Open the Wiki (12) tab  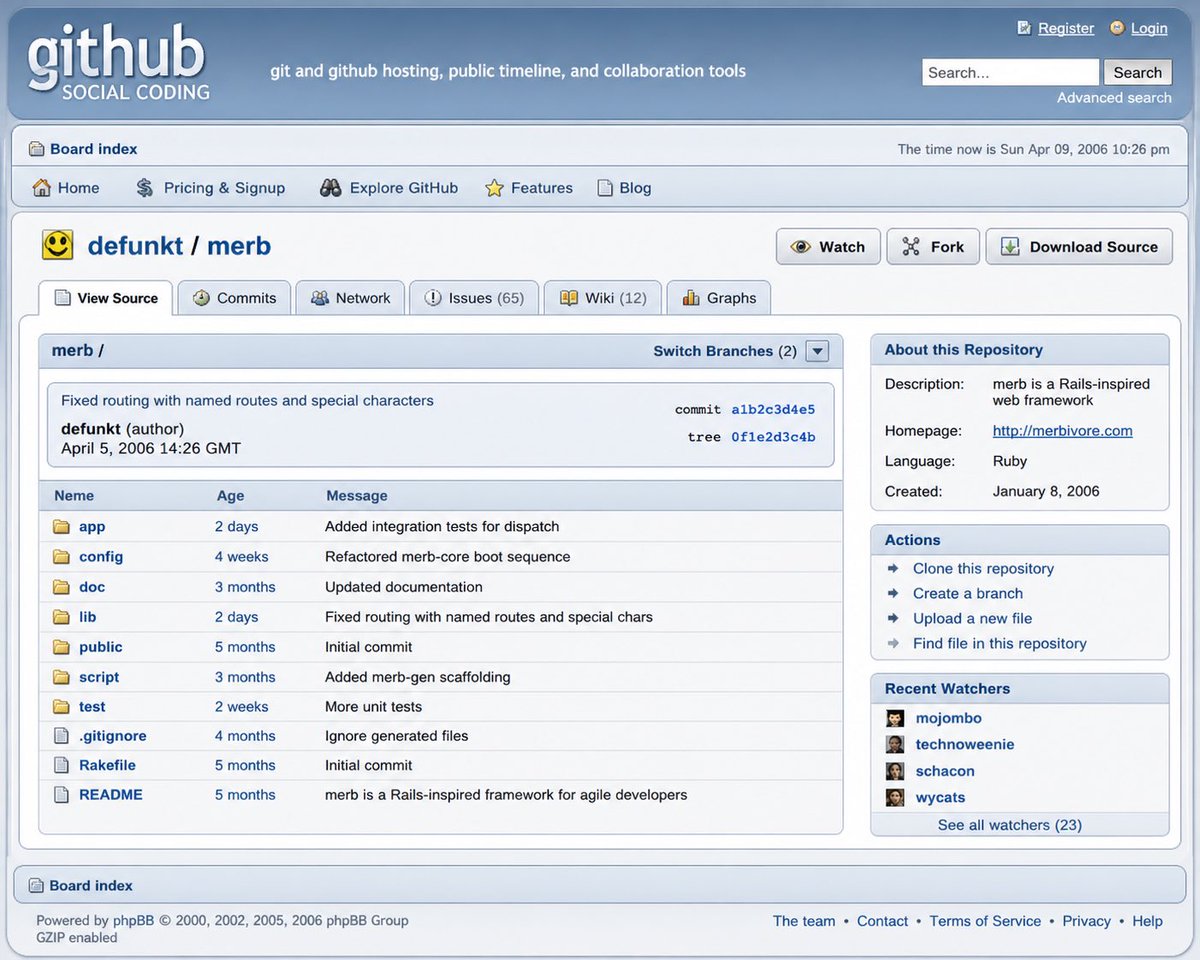tap(603, 298)
